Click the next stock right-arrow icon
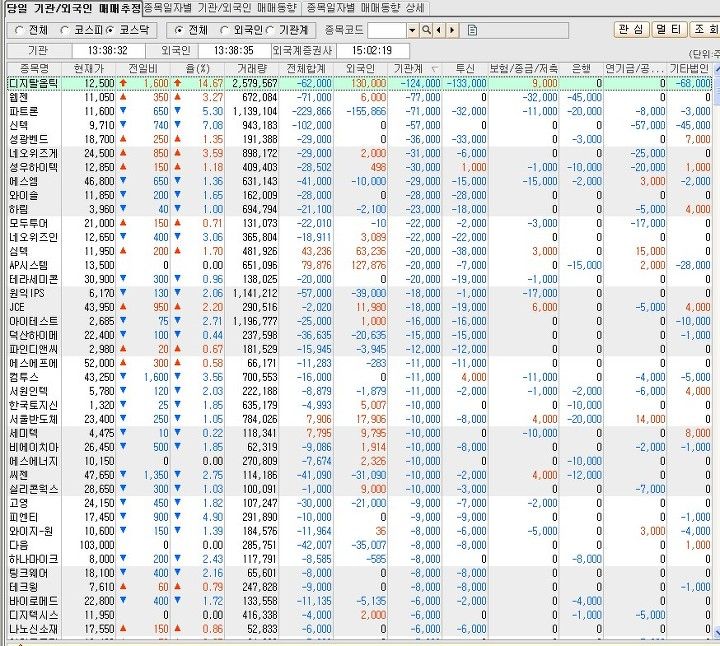The width and height of the screenshot is (720, 646). coord(452,30)
